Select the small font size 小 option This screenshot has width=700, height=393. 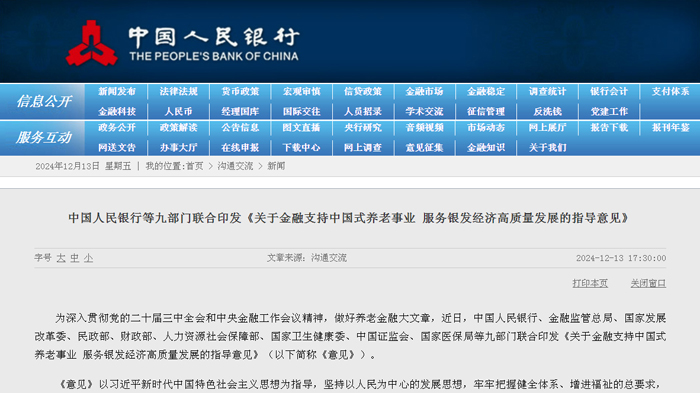(x=88, y=258)
